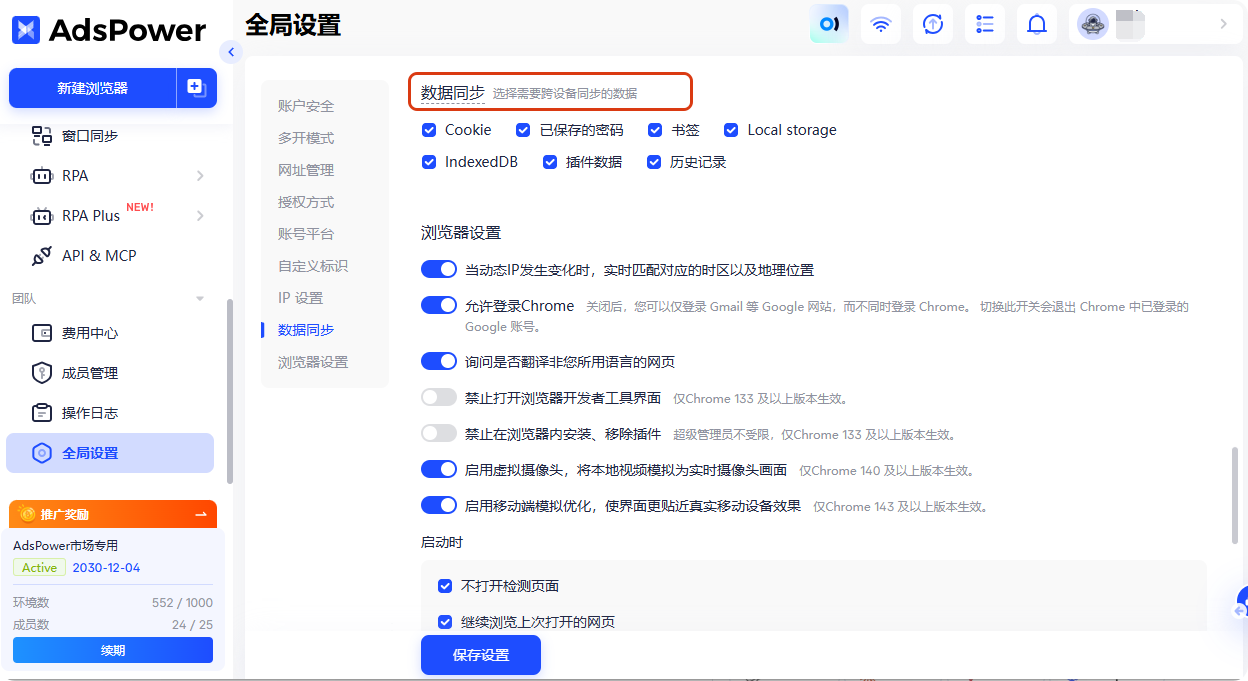The width and height of the screenshot is (1248, 681).
Task: Open notifications bell icon
Action: 1037,24
